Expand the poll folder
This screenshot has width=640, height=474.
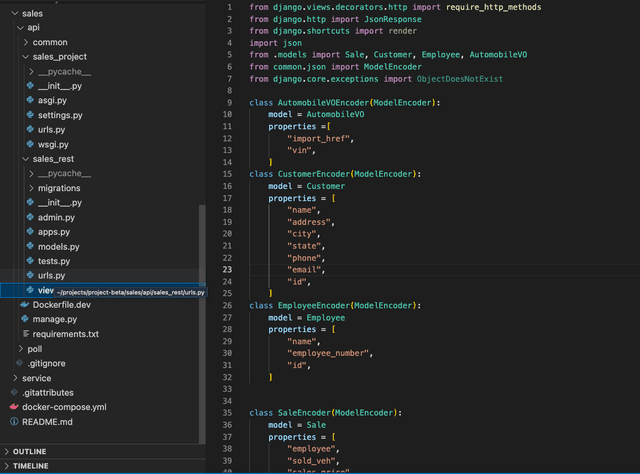pyautogui.click(x=35, y=348)
